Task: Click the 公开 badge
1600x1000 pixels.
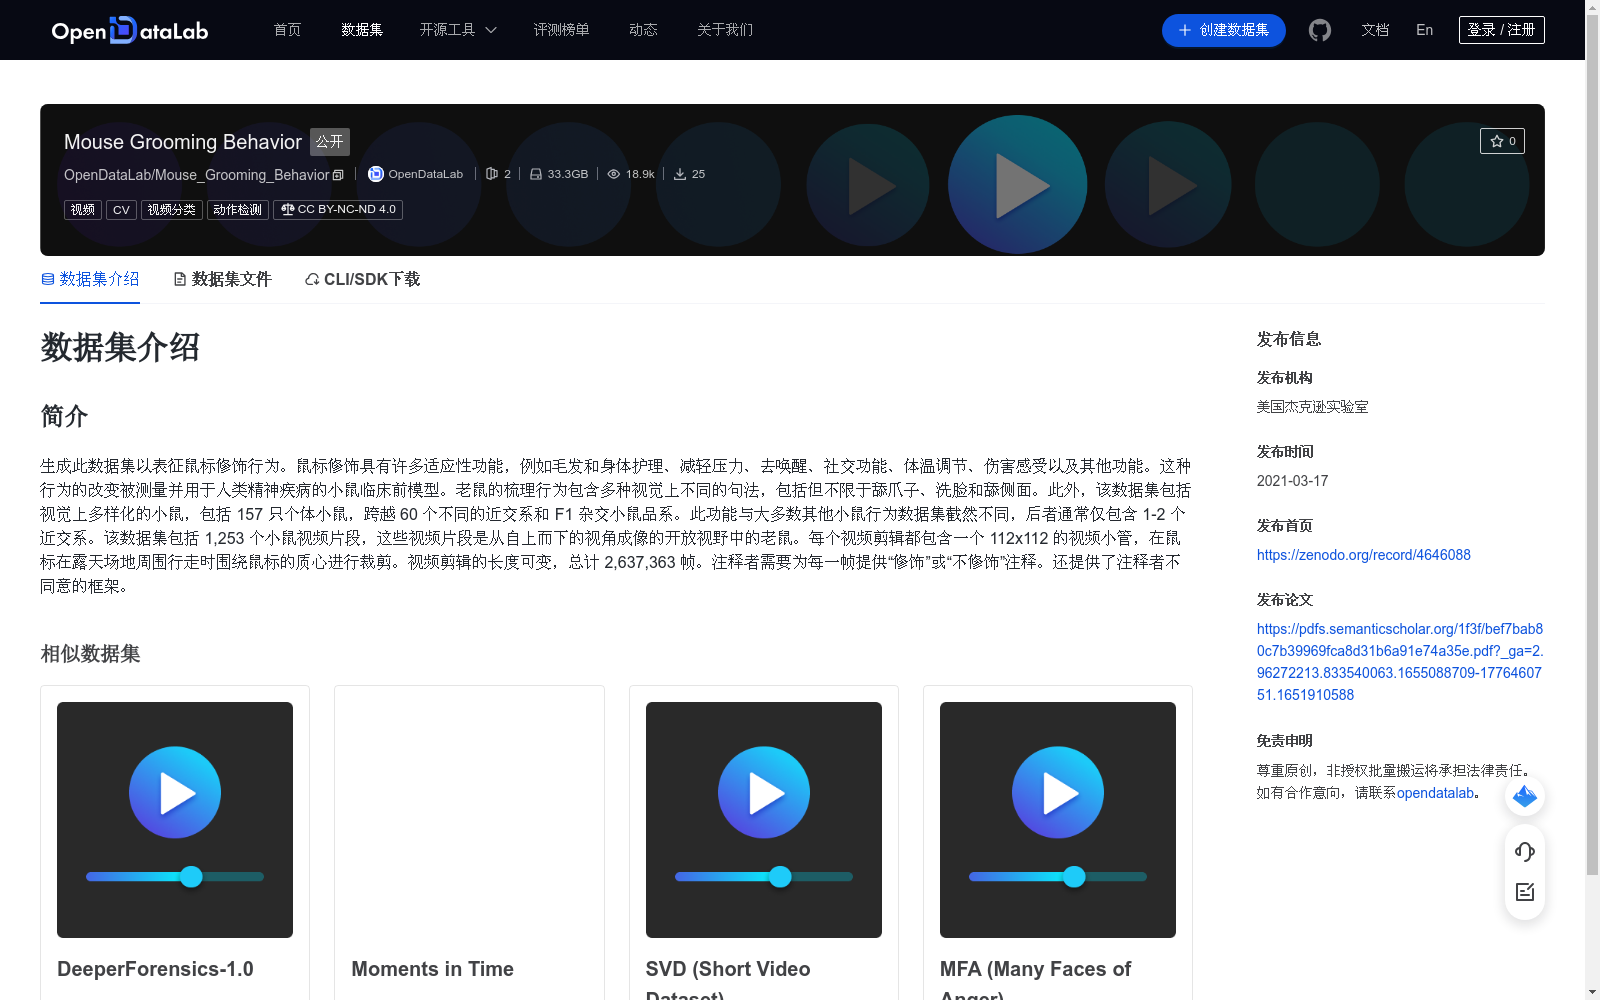Action: pyautogui.click(x=330, y=142)
